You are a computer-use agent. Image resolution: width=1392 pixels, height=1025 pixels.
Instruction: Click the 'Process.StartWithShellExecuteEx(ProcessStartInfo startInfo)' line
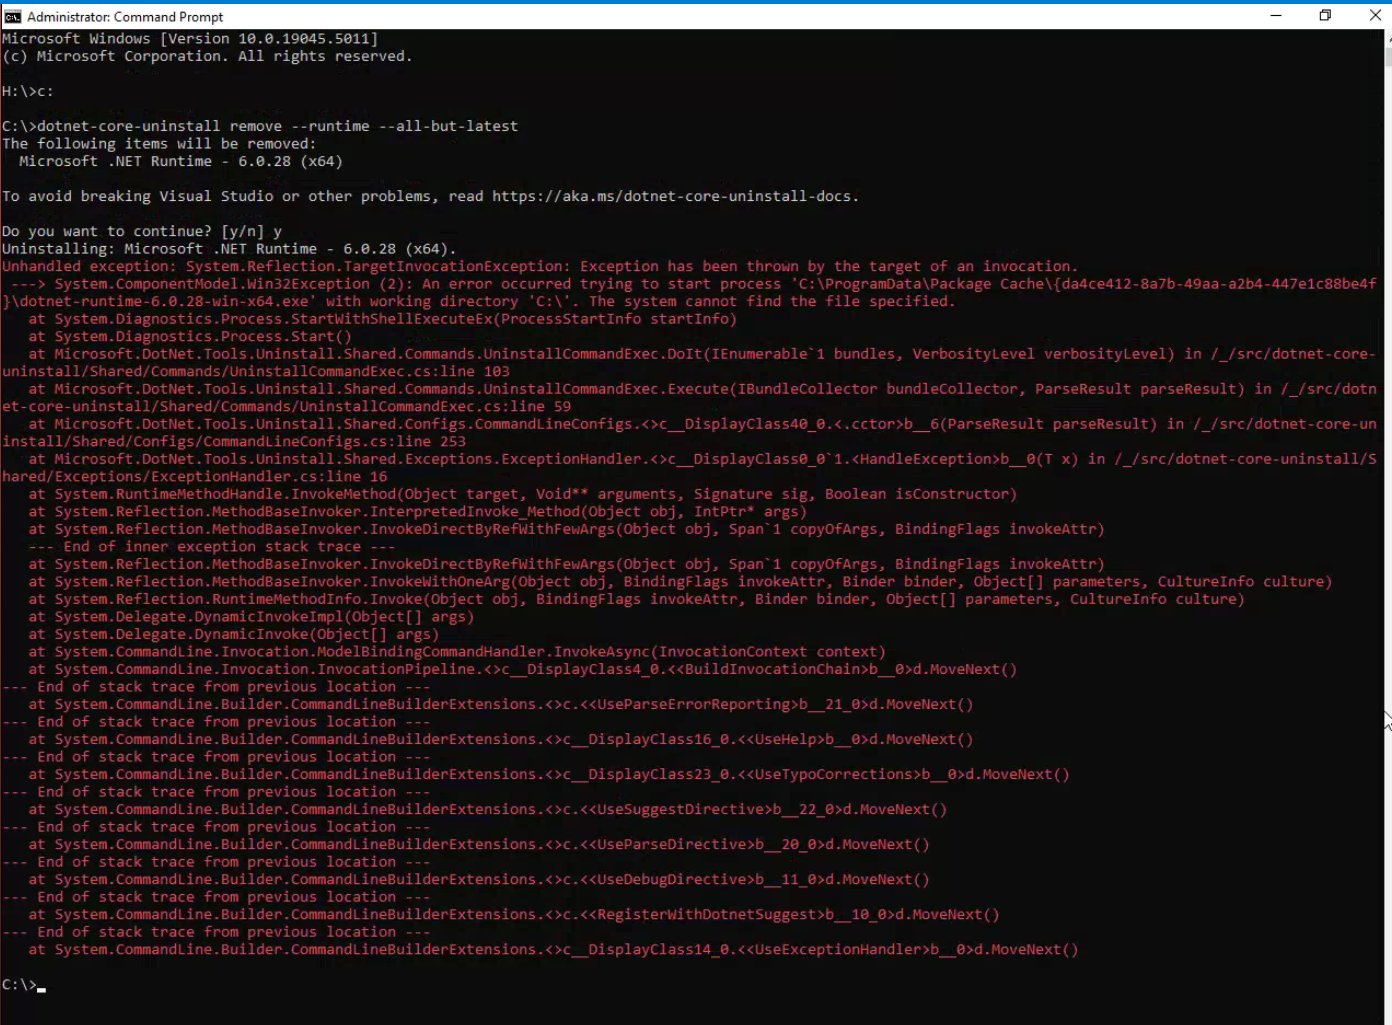coord(382,319)
